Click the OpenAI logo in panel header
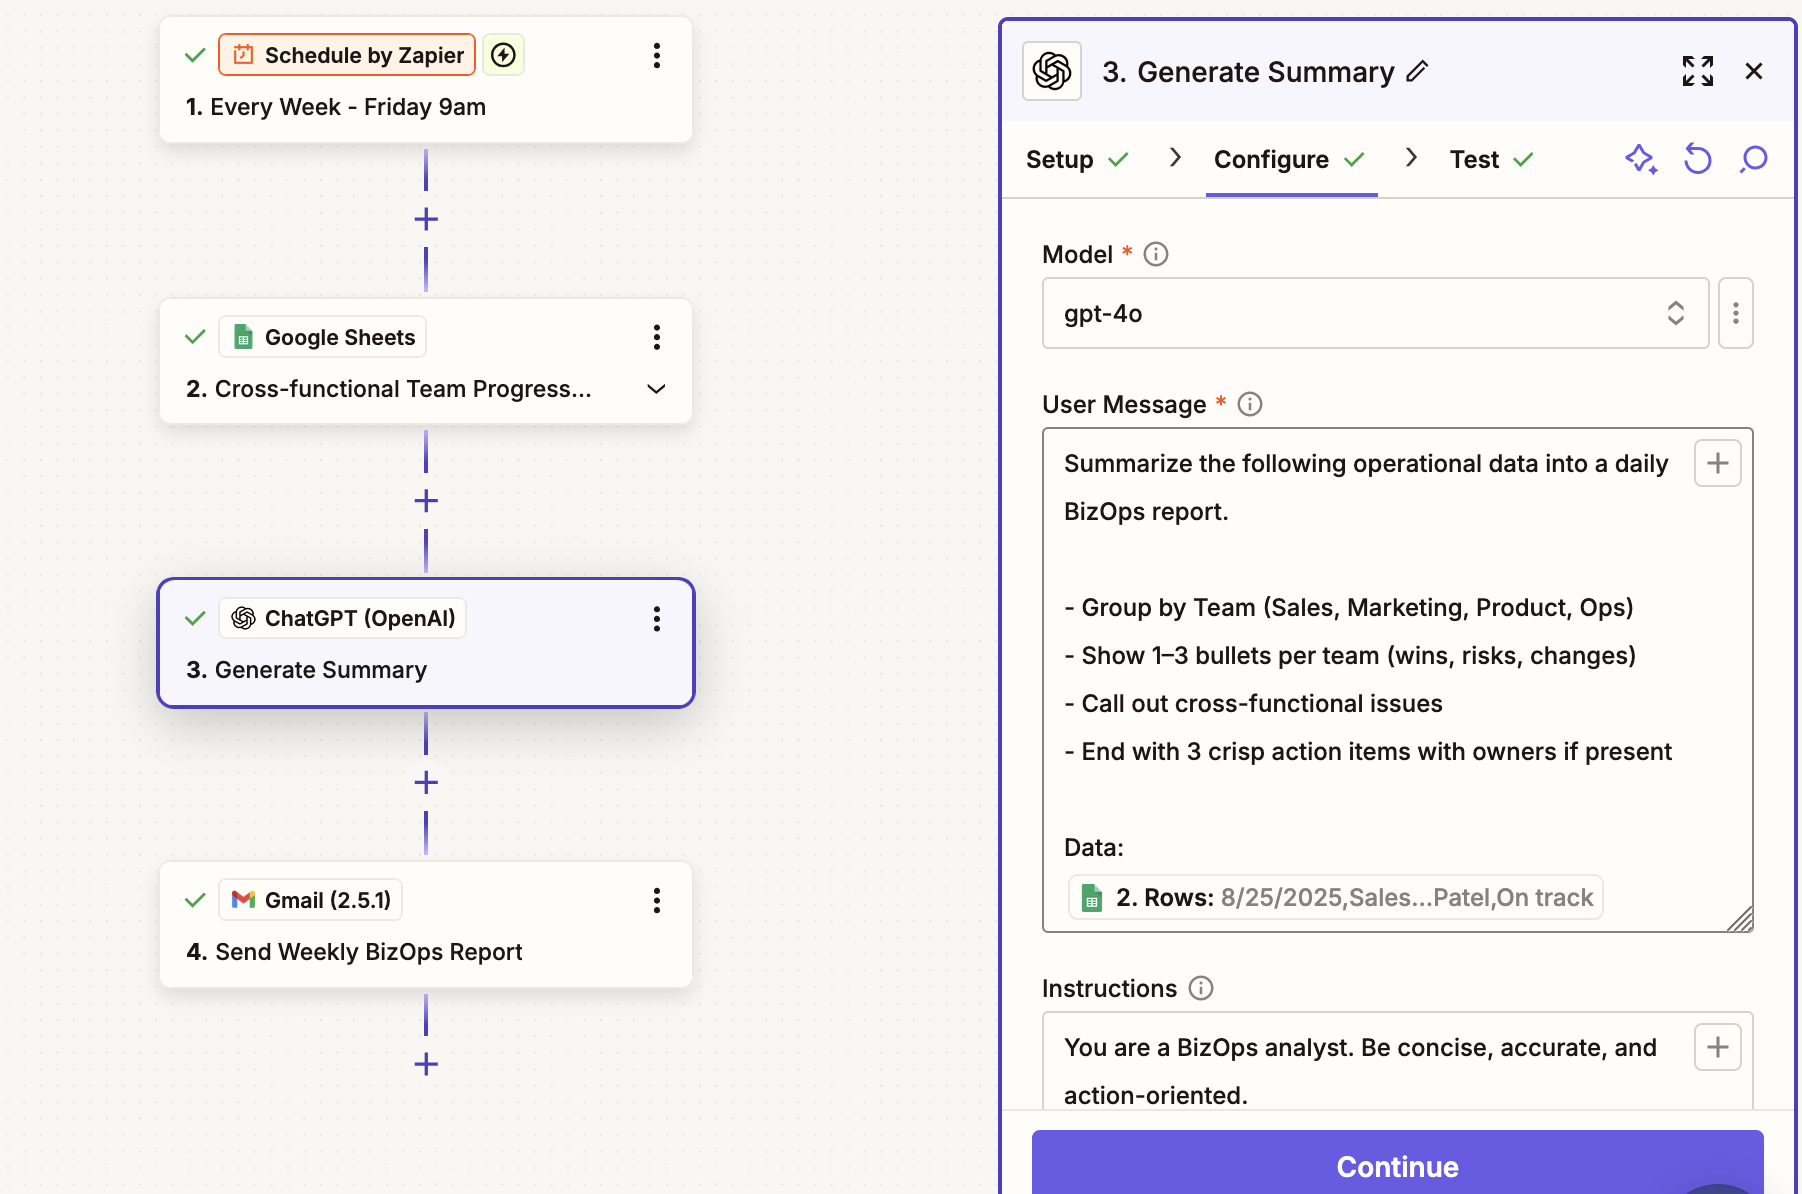The image size is (1802, 1194). tap(1052, 71)
